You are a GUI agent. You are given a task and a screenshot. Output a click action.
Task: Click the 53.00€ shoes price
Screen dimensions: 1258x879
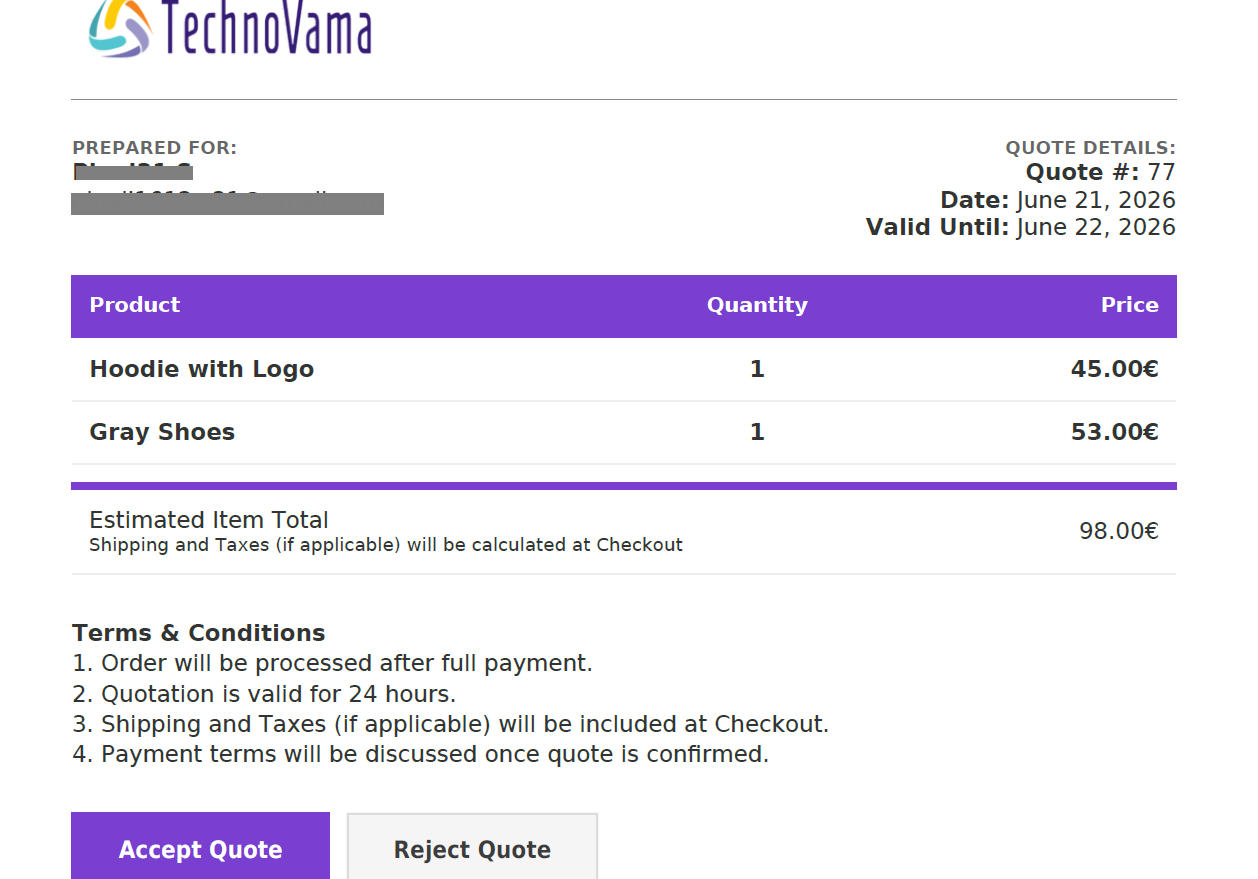(1115, 432)
